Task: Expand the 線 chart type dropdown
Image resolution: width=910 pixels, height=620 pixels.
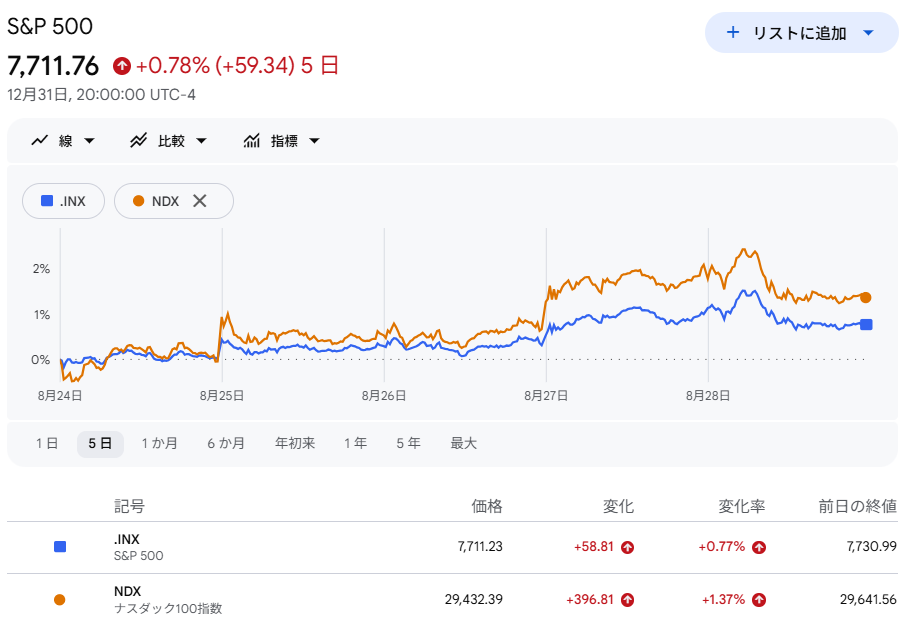Action: pos(89,141)
